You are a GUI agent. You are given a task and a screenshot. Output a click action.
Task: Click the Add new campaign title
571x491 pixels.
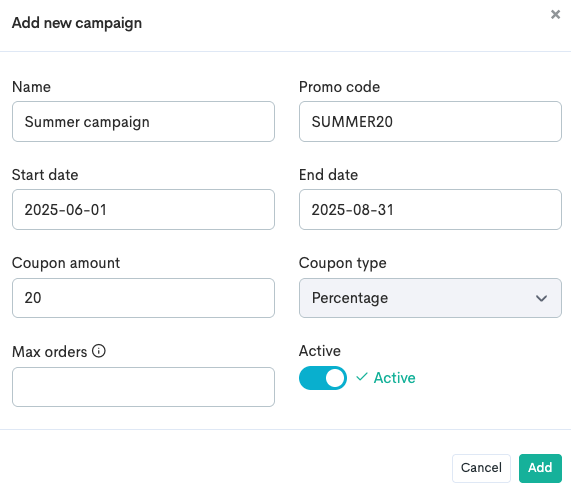(x=77, y=23)
